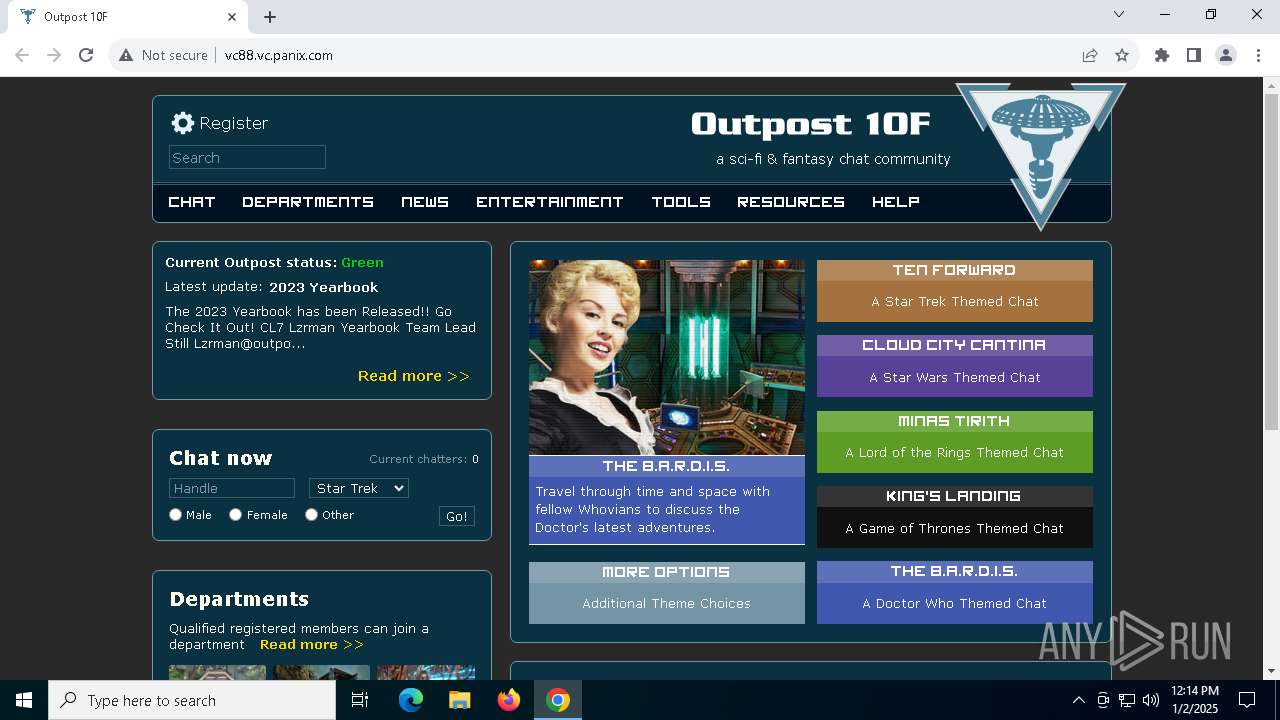Click the Outpost 10F site title

click(x=811, y=124)
